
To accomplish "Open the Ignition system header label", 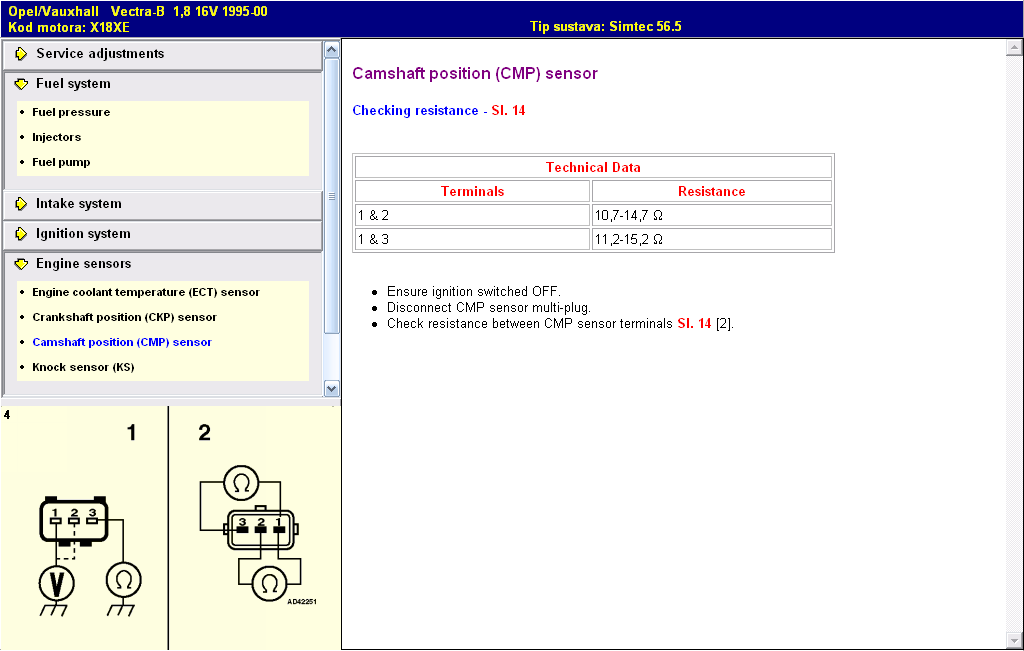I will [x=83, y=234].
